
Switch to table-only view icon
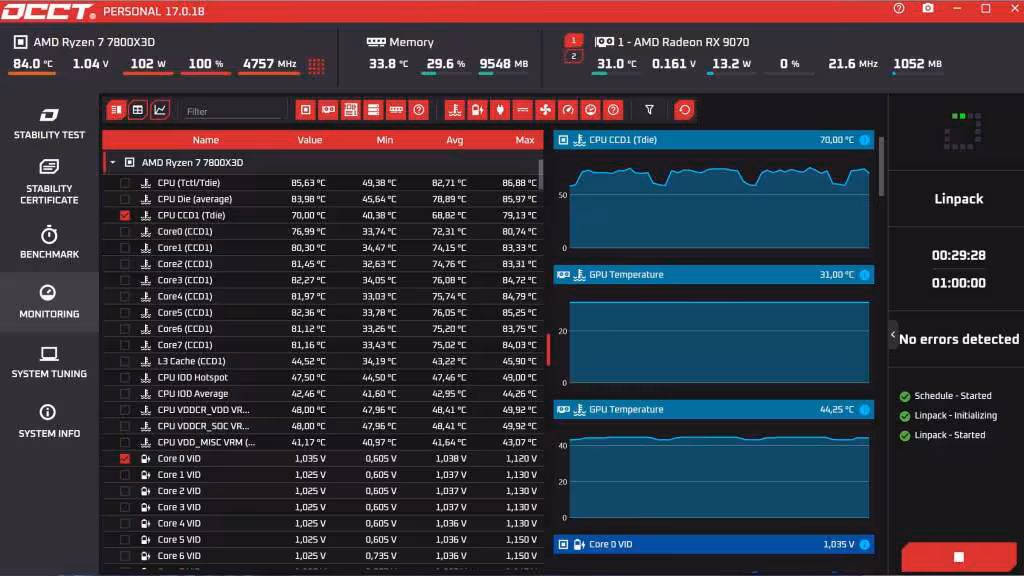[138, 110]
